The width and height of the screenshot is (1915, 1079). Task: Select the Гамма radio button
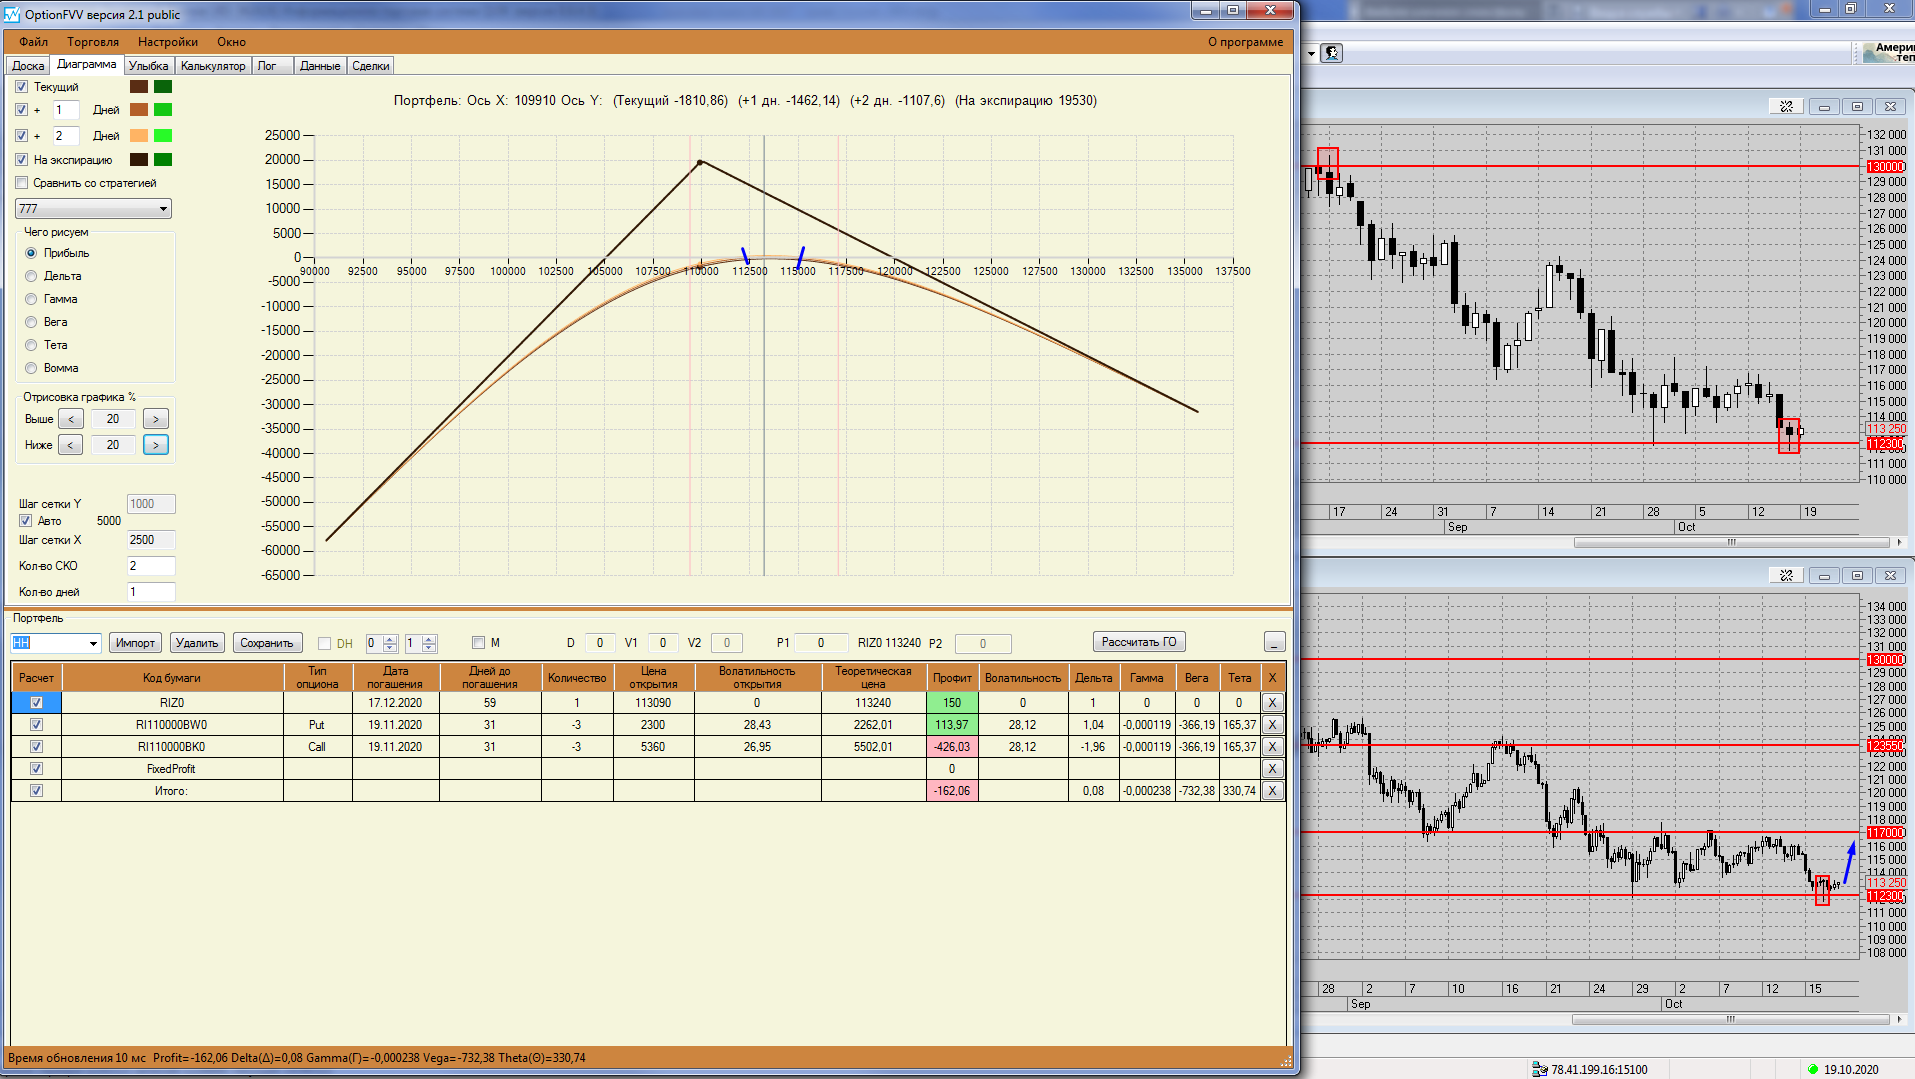(x=31, y=299)
